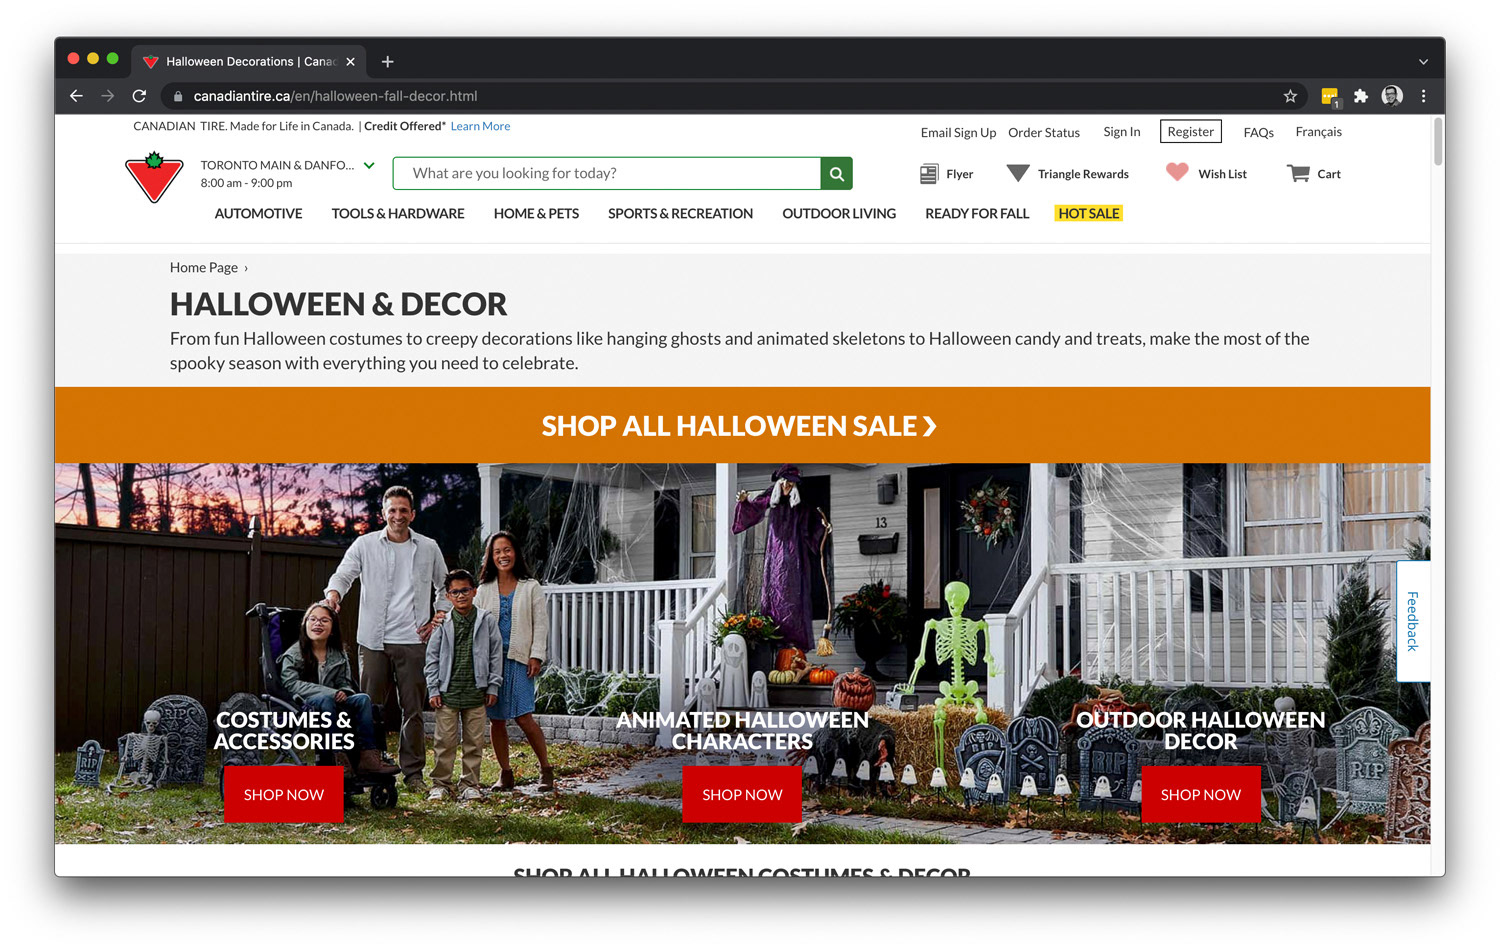Screen dimensions: 1500x949
Task: Expand the Toronto Main & Danforth store dropdown
Action: (369, 165)
